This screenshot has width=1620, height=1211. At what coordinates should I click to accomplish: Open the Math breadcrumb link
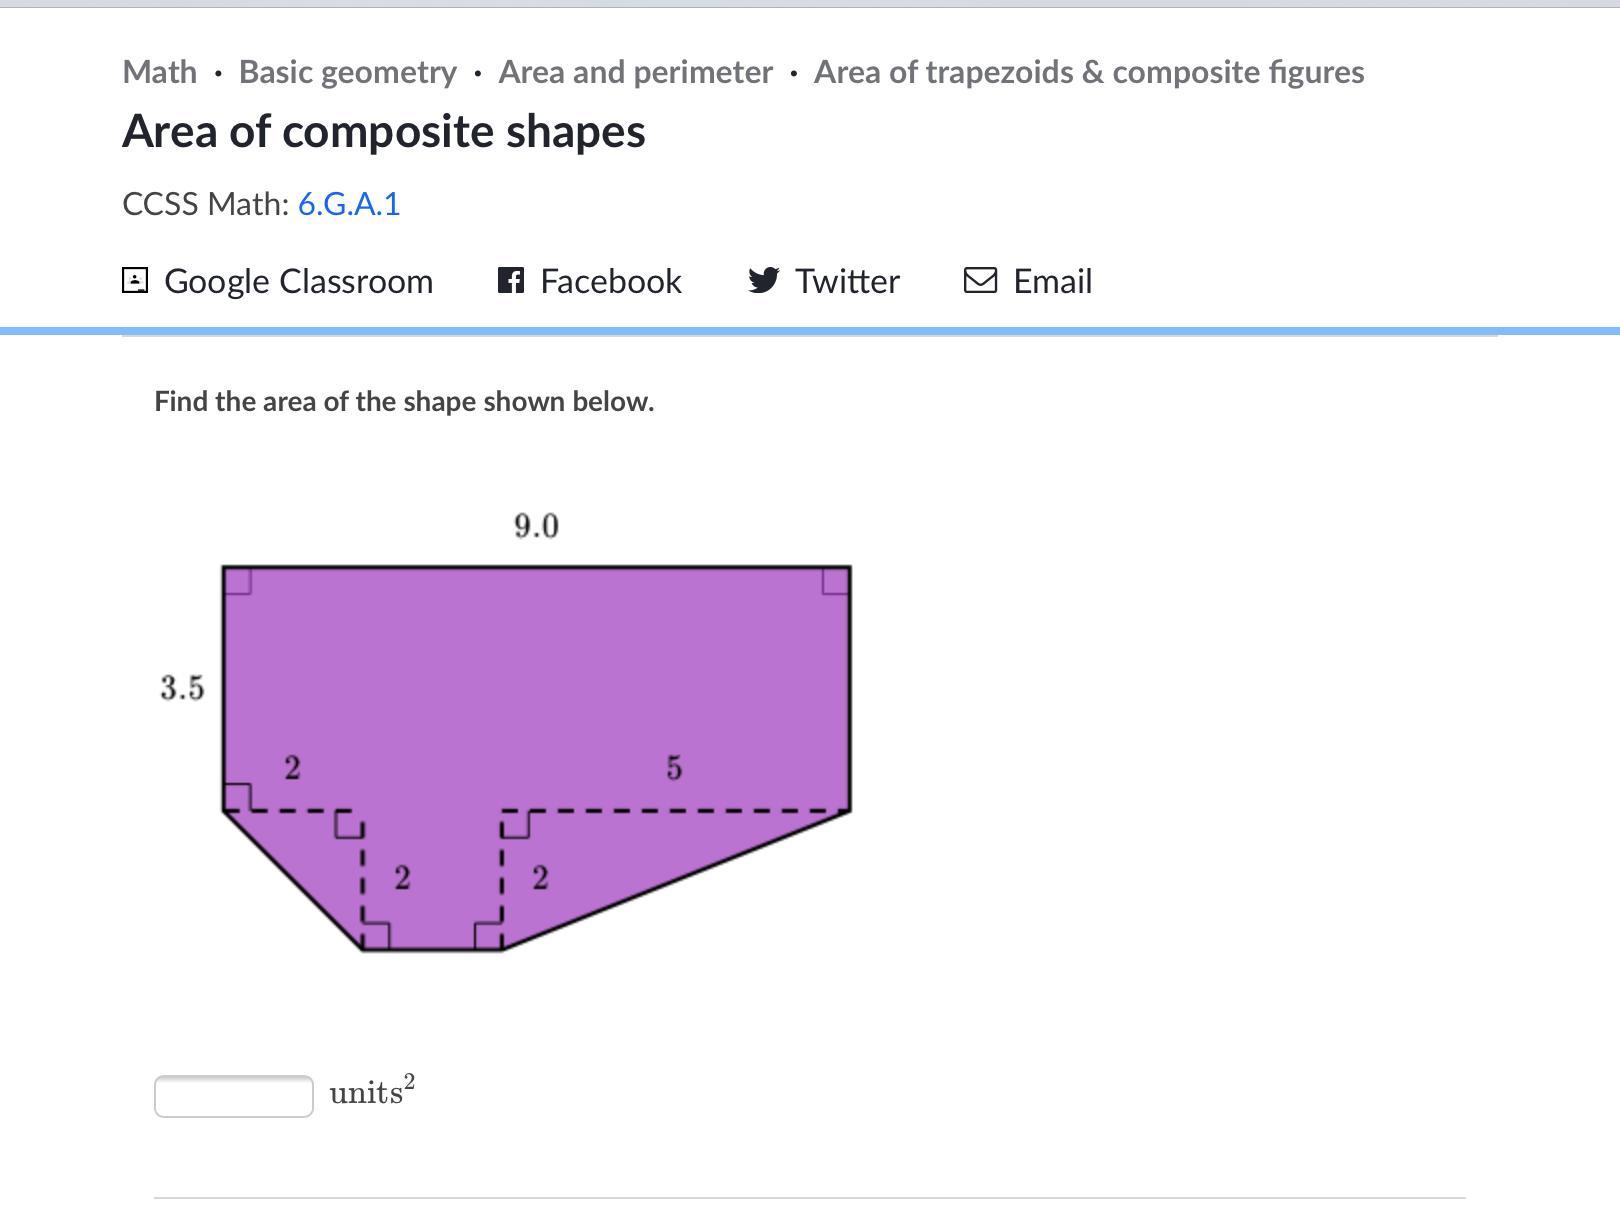(x=160, y=72)
